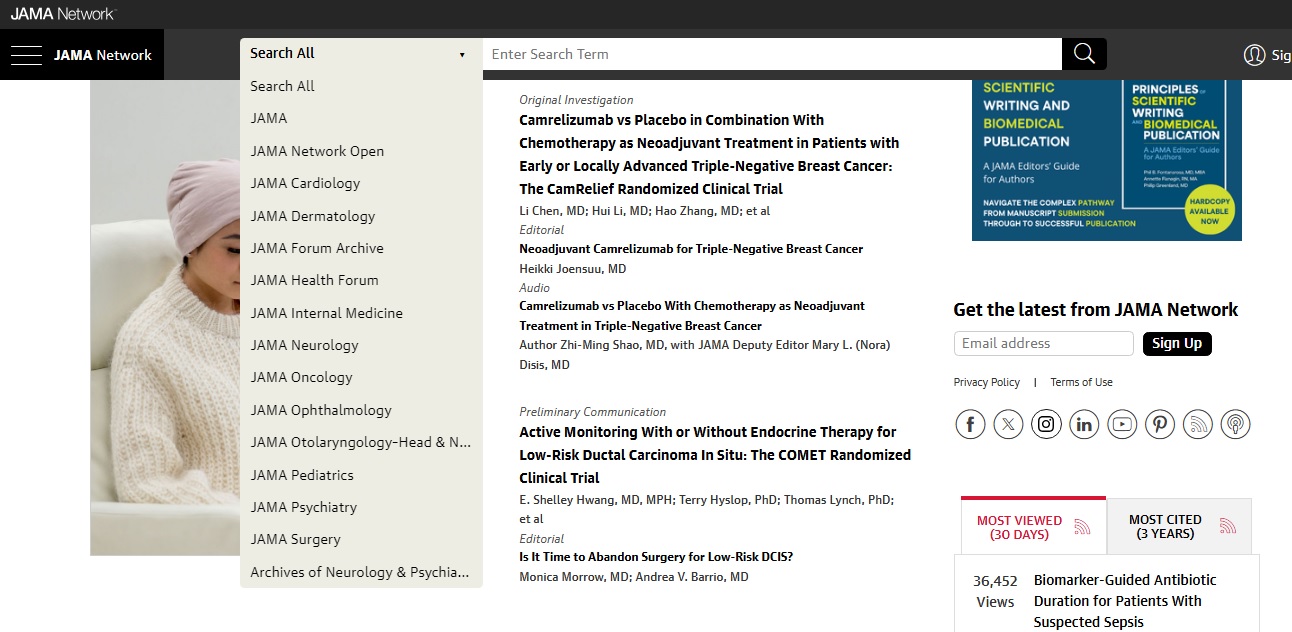Click the woman in sweater article image
1292x632 pixels.
coord(165,317)
